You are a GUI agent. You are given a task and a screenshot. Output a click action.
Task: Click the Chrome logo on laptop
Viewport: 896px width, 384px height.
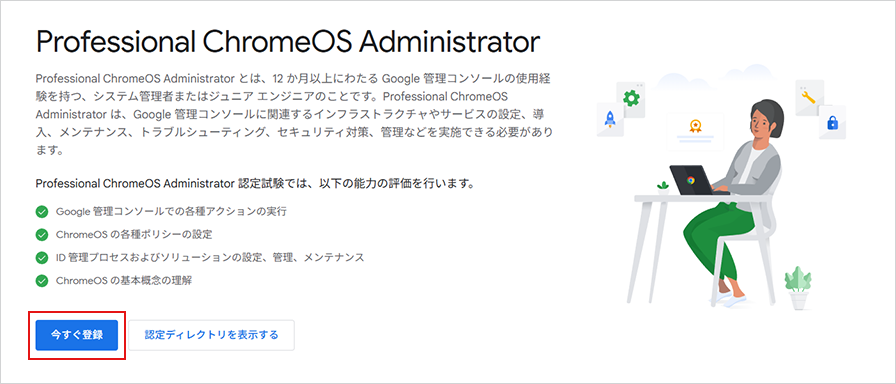(x=691, y=179)
